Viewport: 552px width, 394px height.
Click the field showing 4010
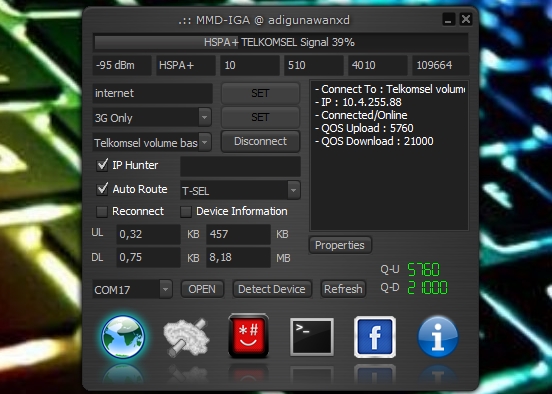[378, 65]
